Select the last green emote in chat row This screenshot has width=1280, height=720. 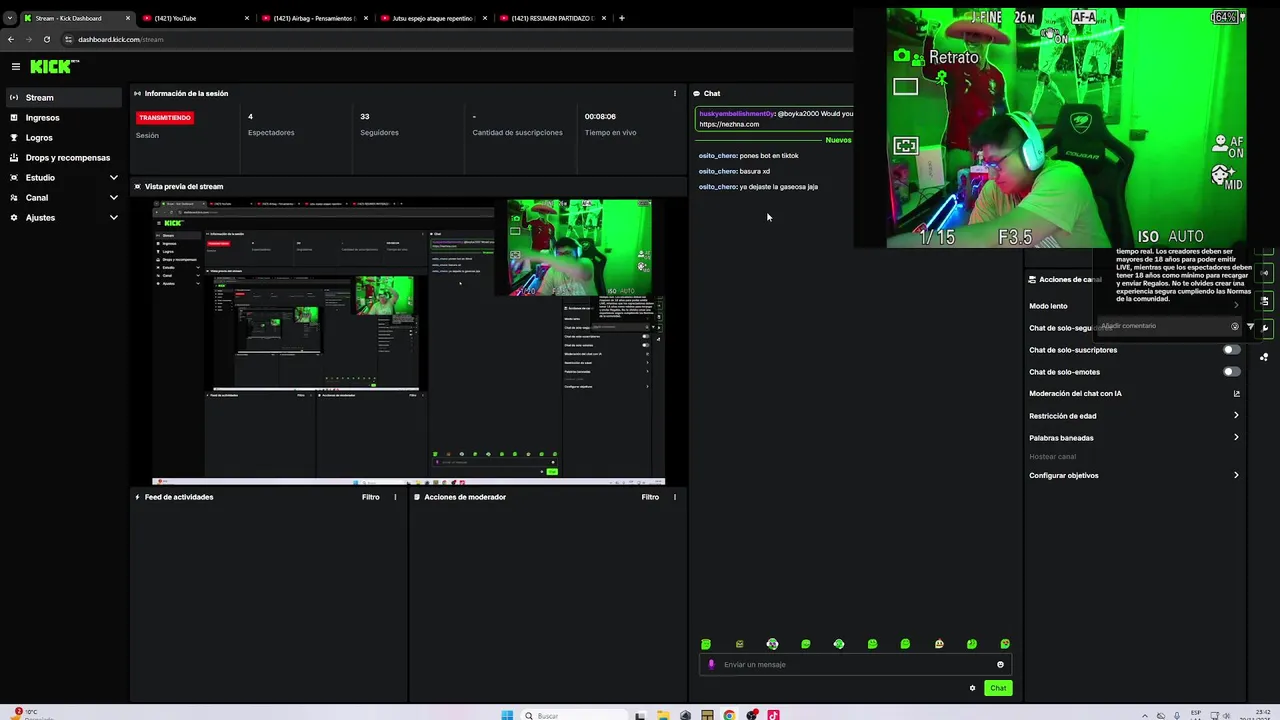(x=1005, y=644)
